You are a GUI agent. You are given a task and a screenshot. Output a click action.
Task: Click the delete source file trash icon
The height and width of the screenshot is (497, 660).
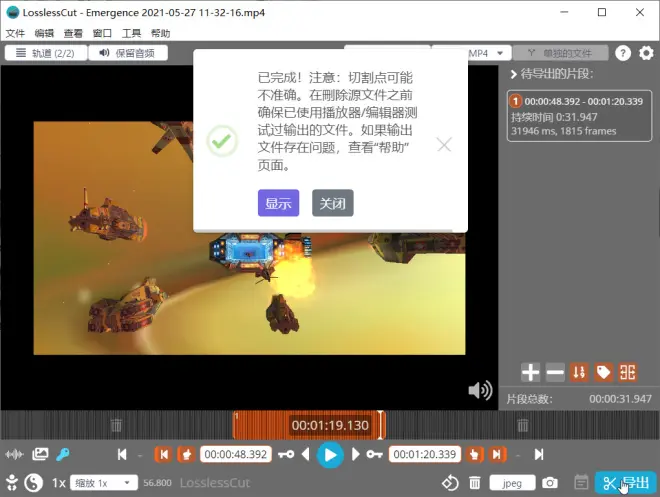pos(475,483)
